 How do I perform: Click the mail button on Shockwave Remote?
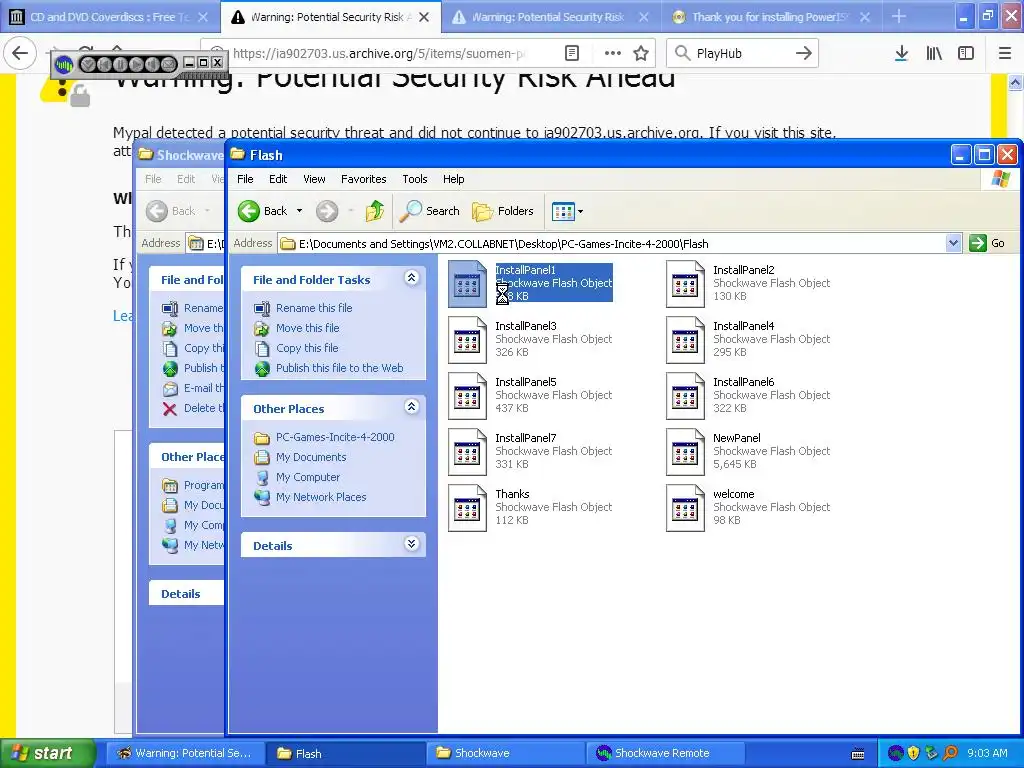click(x=168, y=64)
